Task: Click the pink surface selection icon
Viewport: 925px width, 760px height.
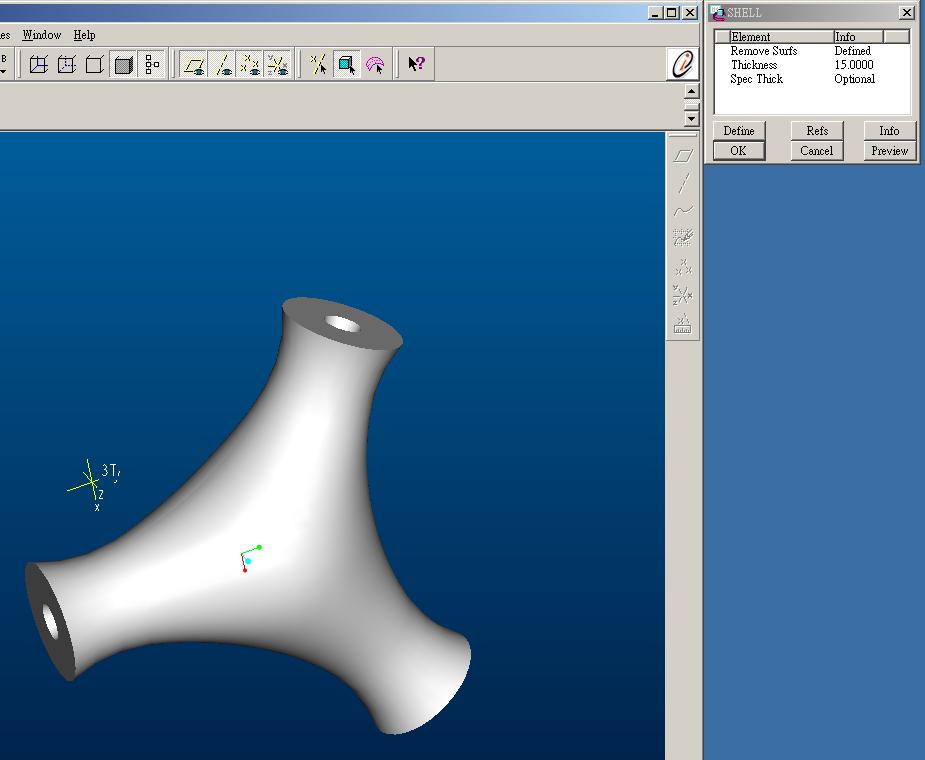Action: pos(375,64)
